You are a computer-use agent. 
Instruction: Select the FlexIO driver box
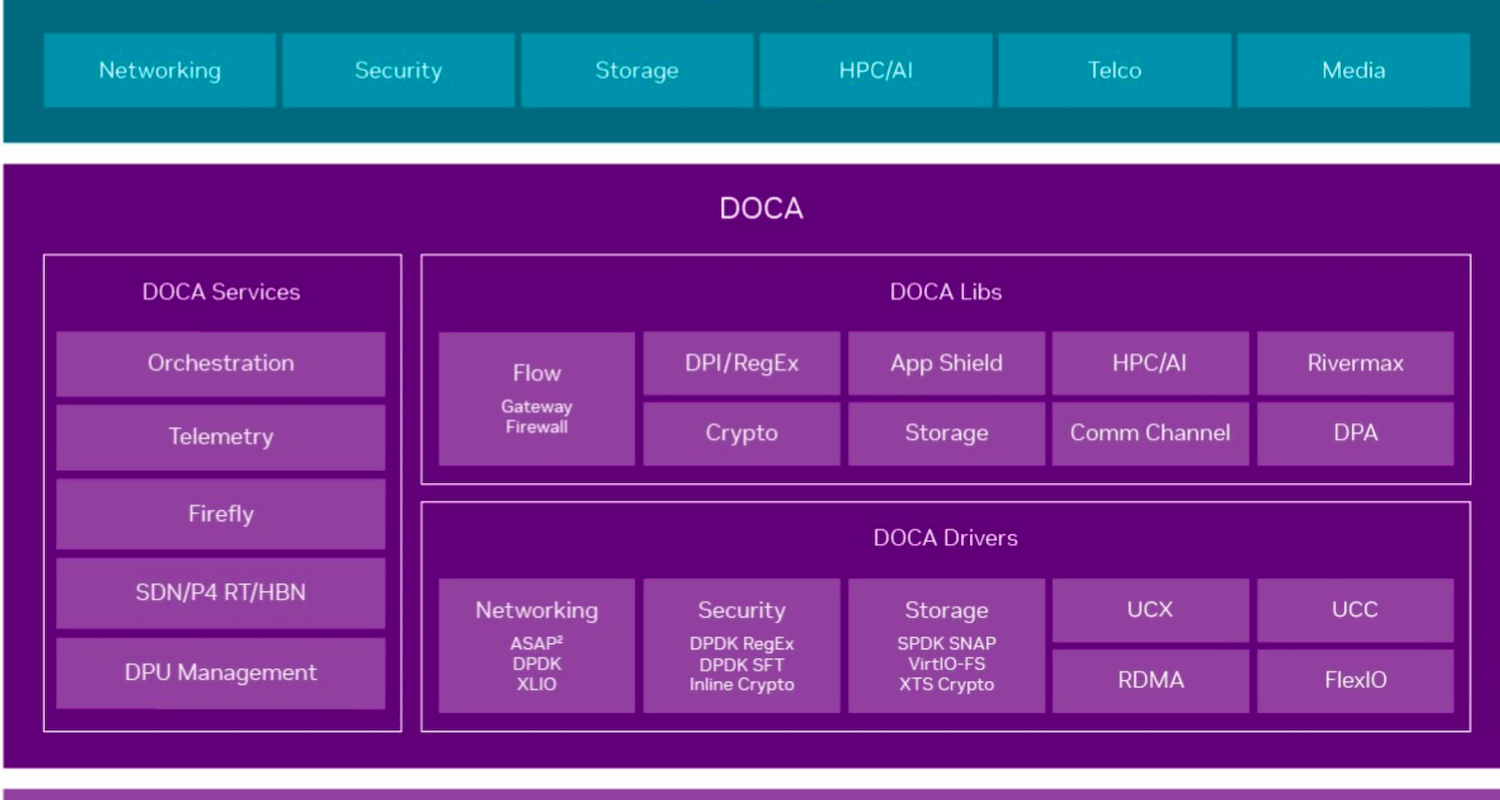(x=1355, y=680)
